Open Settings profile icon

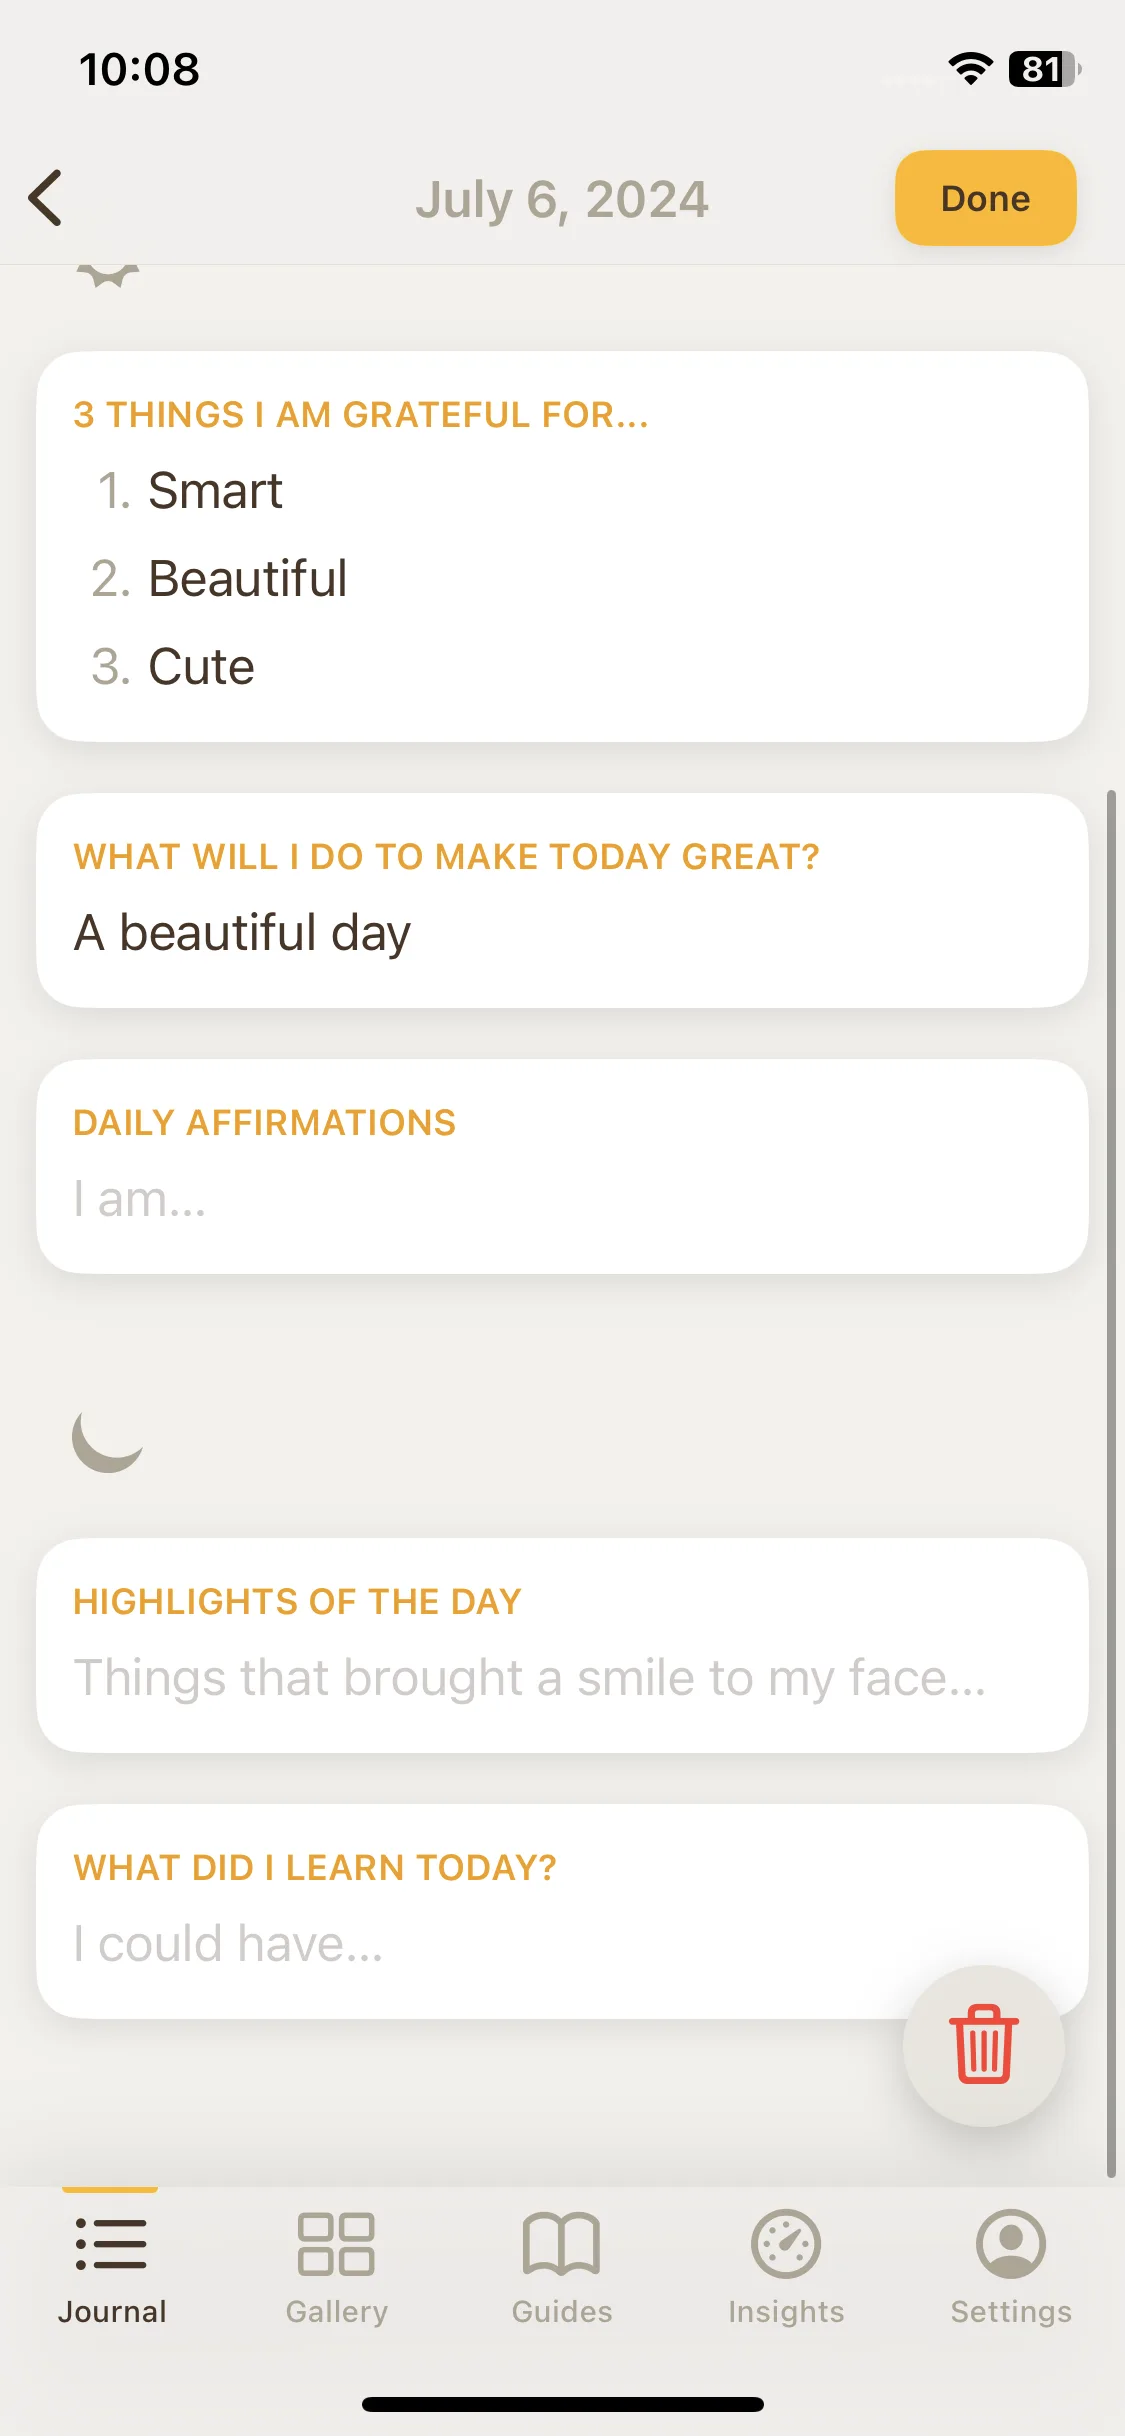1011,2243
